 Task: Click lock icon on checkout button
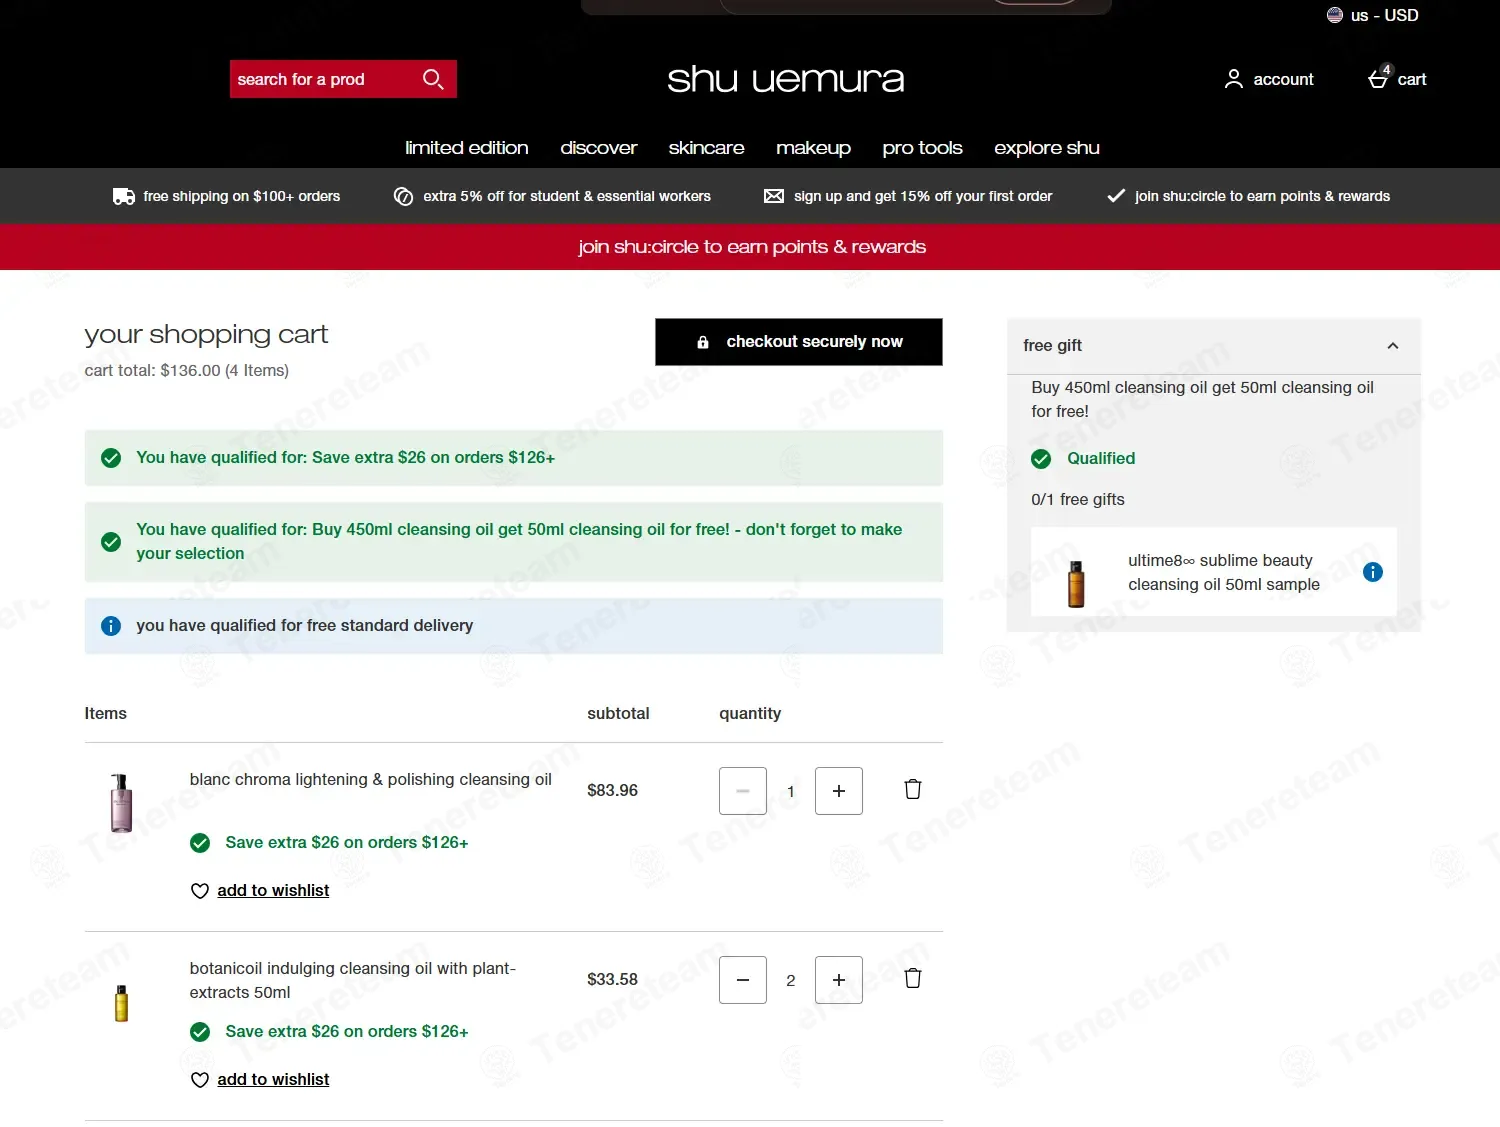tap(703, 342)
